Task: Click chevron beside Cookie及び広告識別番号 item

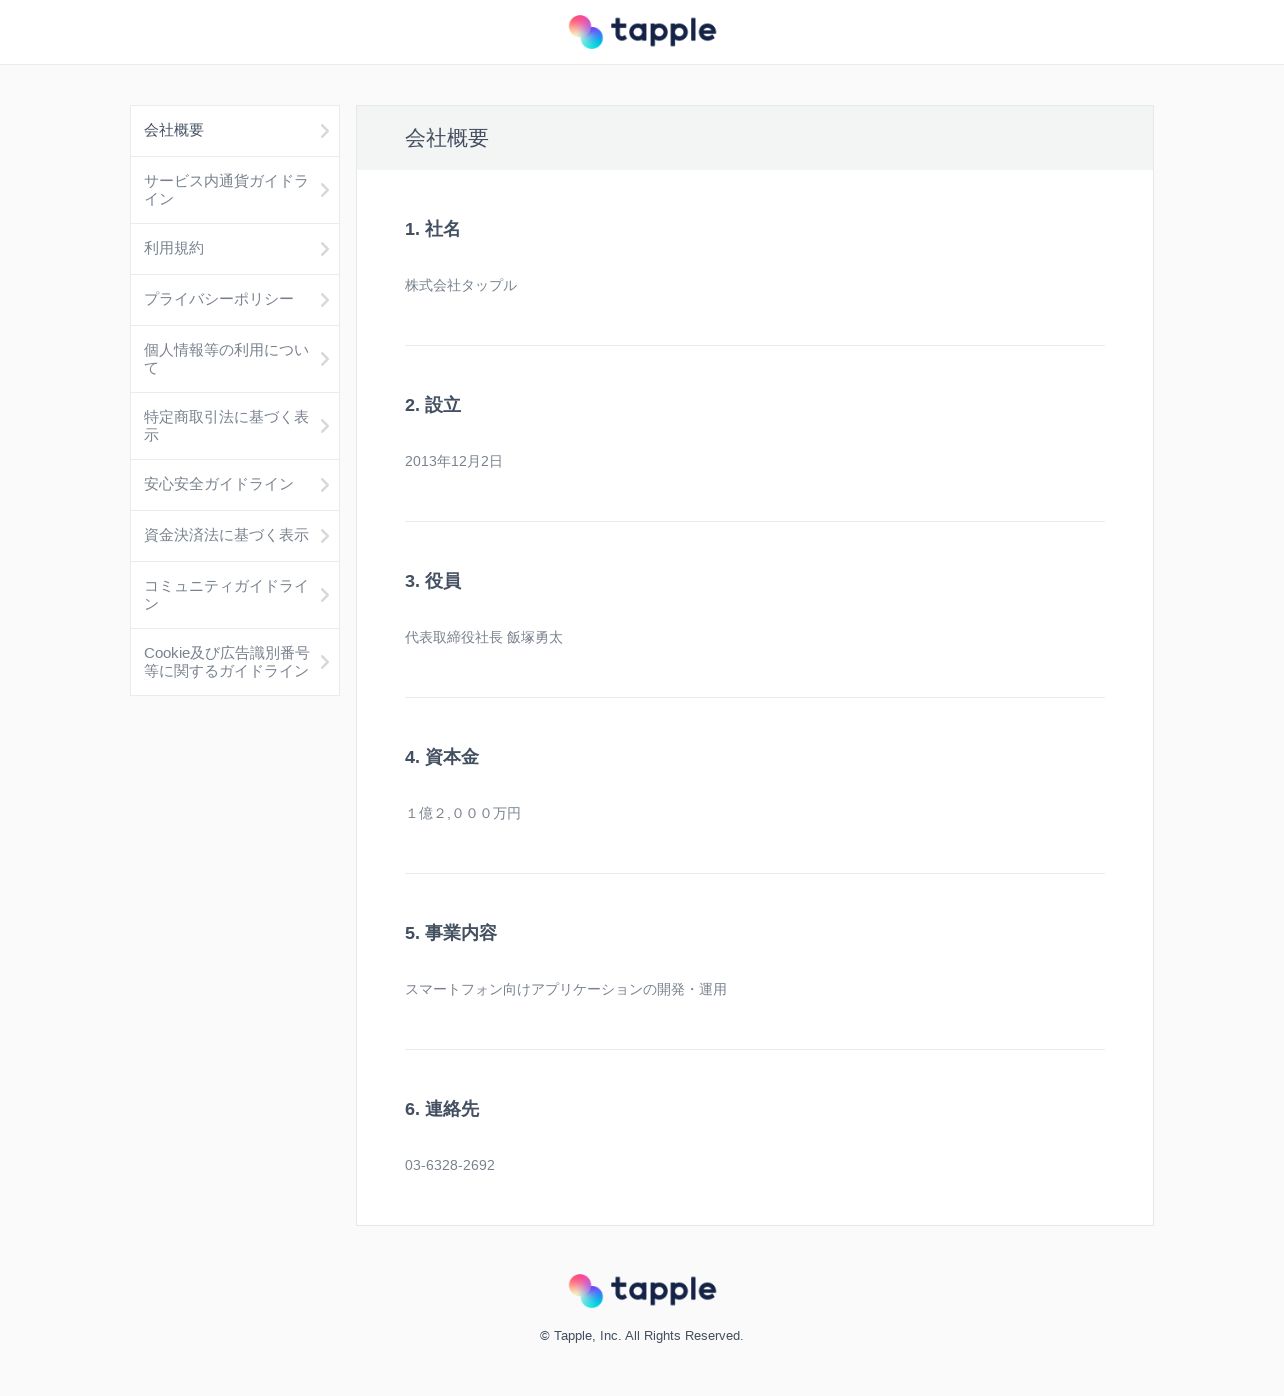Action: (x=324, y=662)
